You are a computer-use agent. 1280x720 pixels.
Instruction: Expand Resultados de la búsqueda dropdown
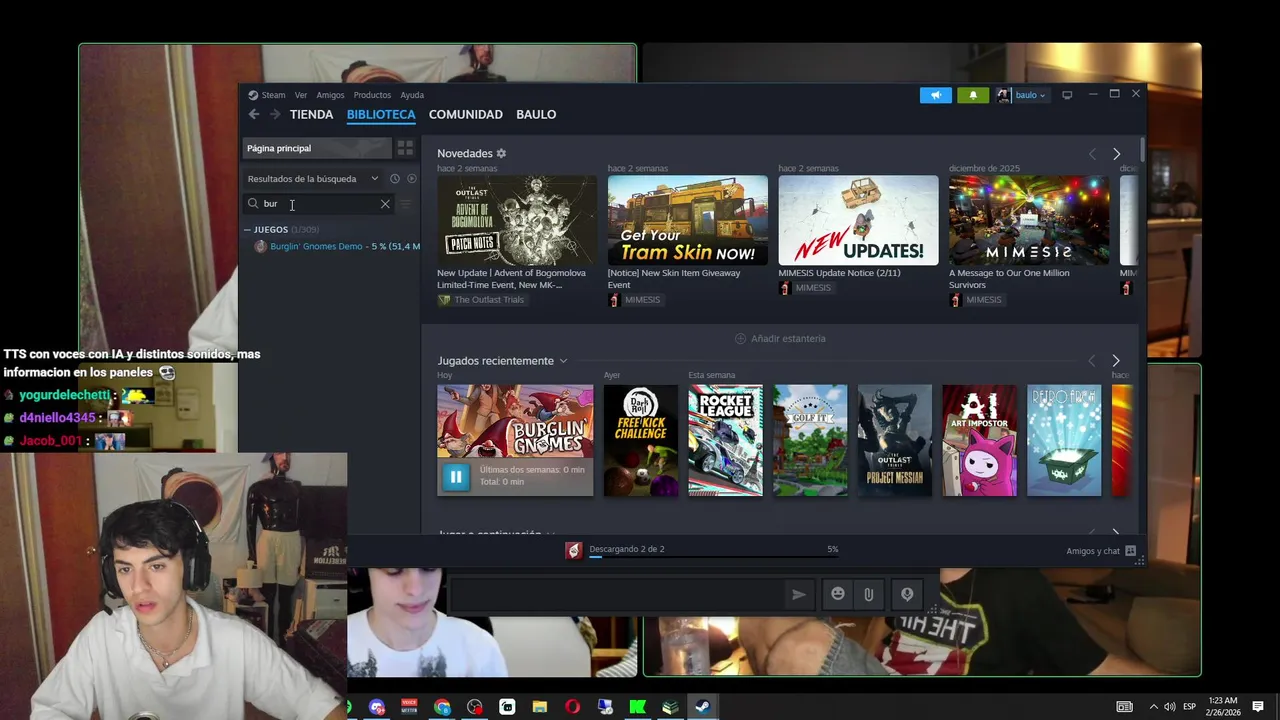[313, 179]
